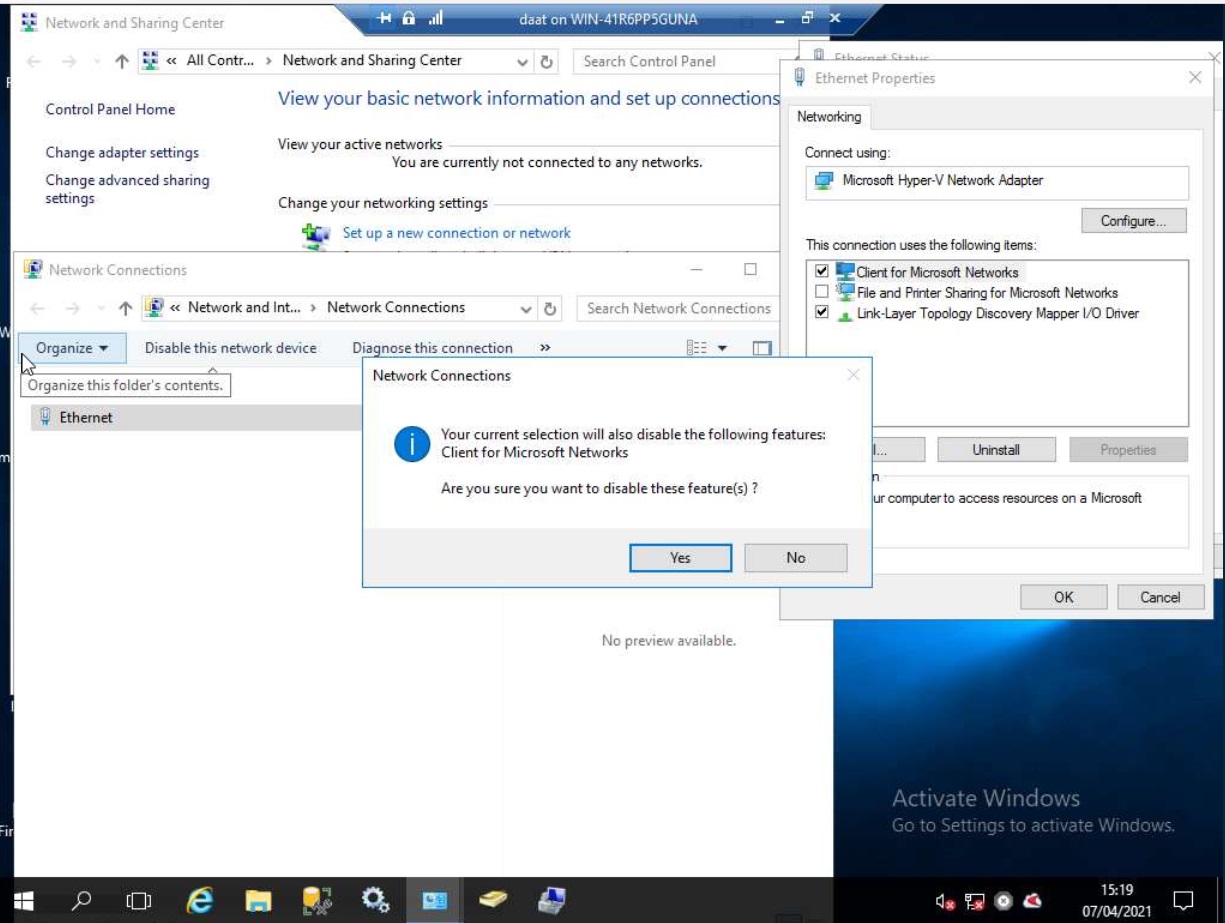
Task: Expand the toolbar overflow chevron
Action: [544, 348]
